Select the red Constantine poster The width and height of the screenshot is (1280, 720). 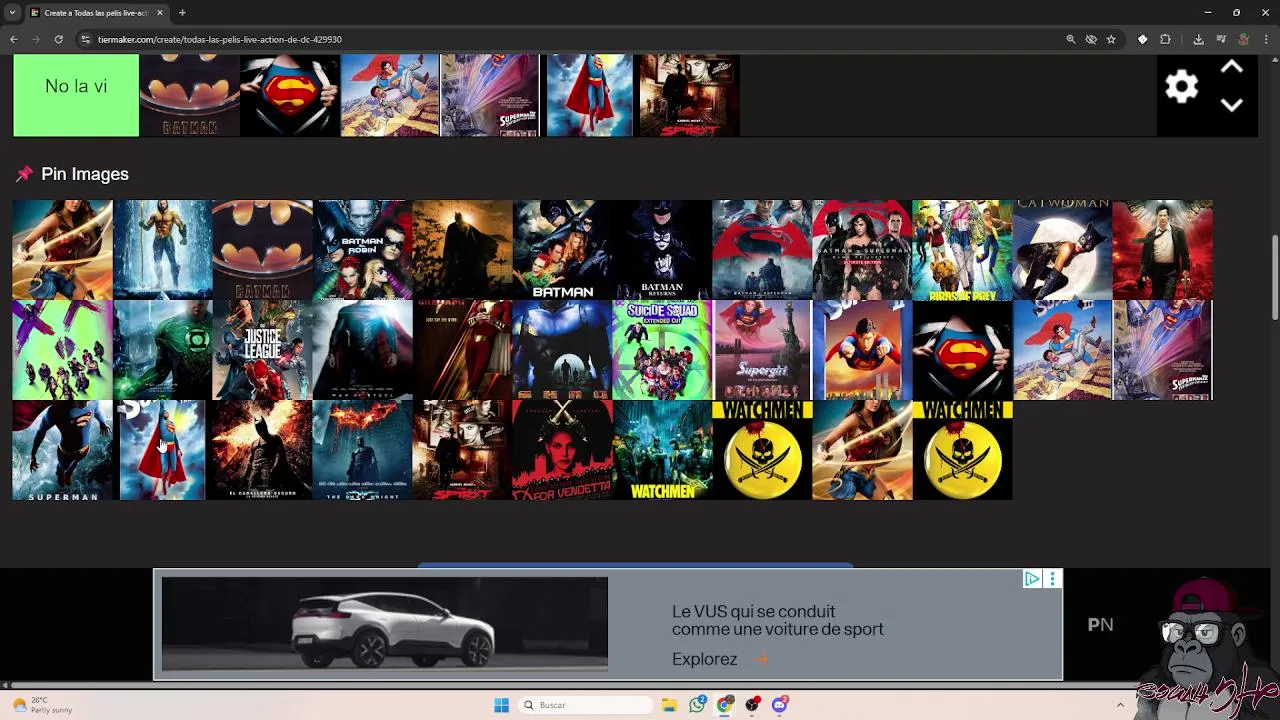pyautogui.click(x=1162, y=250)
